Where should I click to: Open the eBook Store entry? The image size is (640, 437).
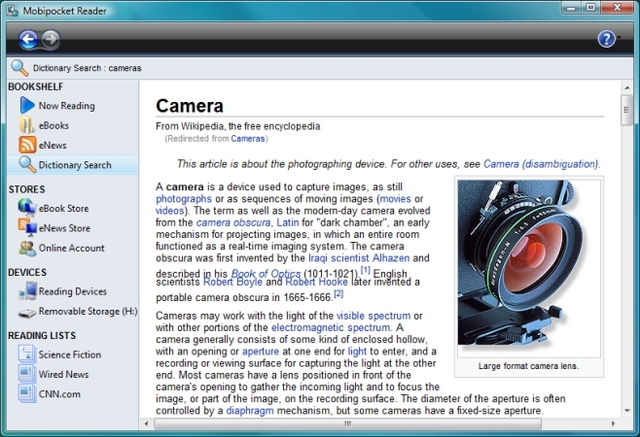tap(63, 209)
